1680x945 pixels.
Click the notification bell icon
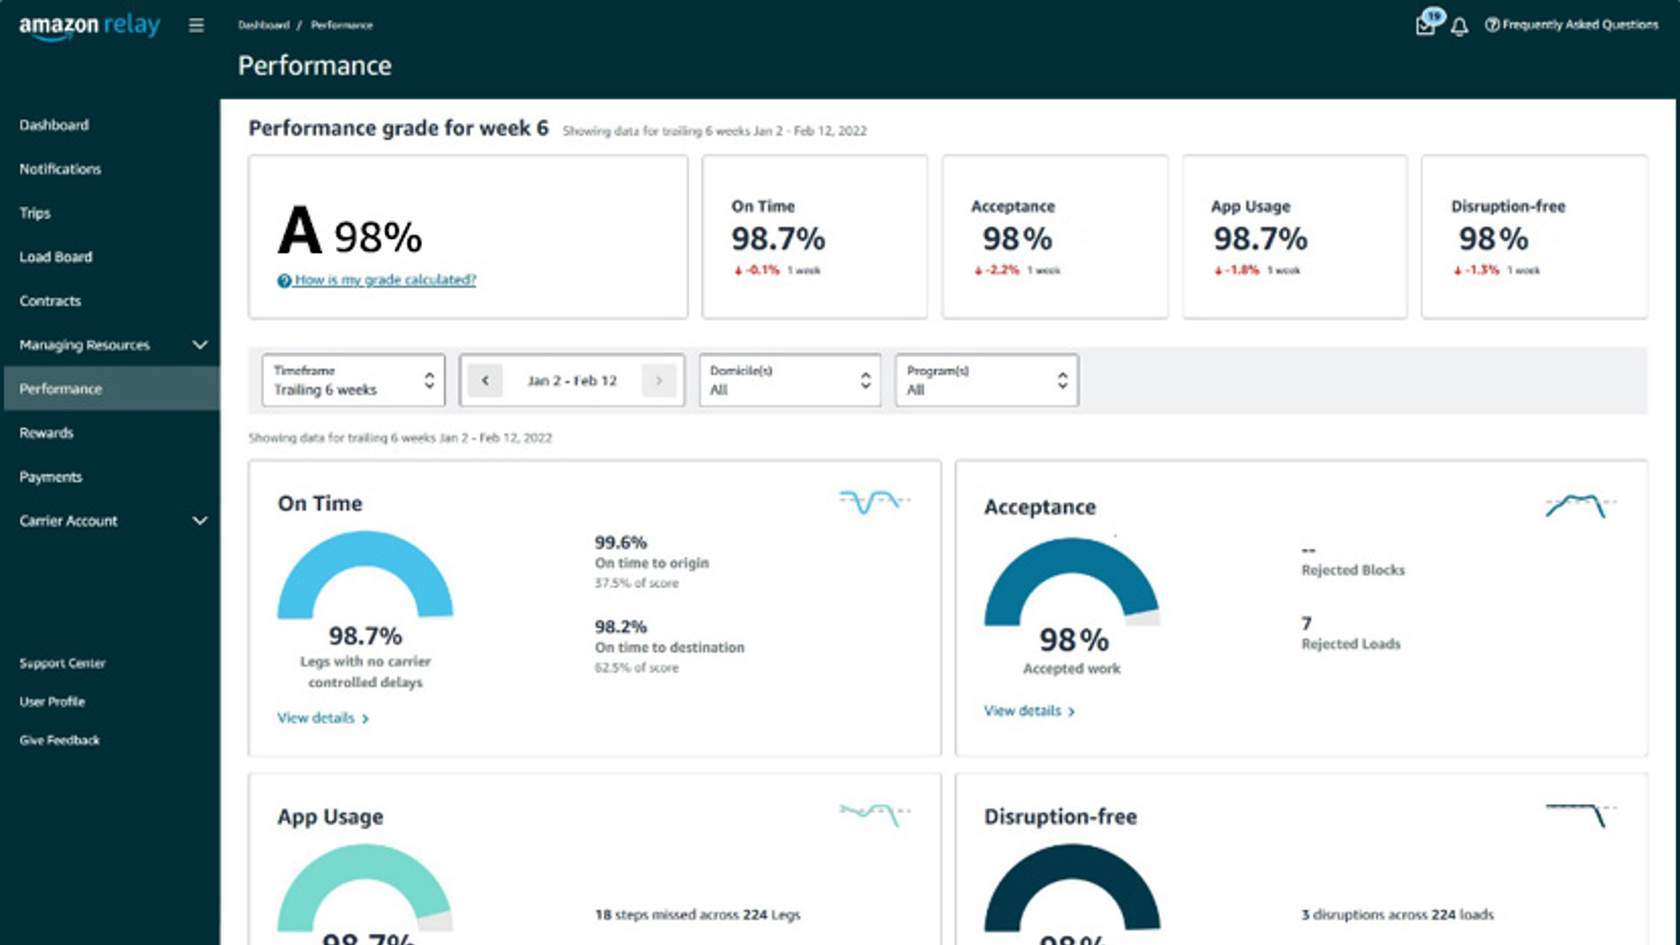1459,26
